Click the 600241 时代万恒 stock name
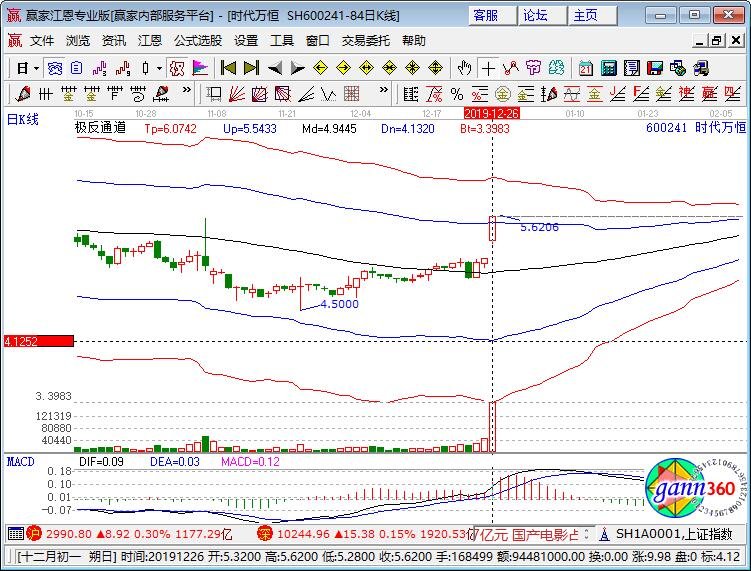The image size is (751, 571). click(696, 128)
